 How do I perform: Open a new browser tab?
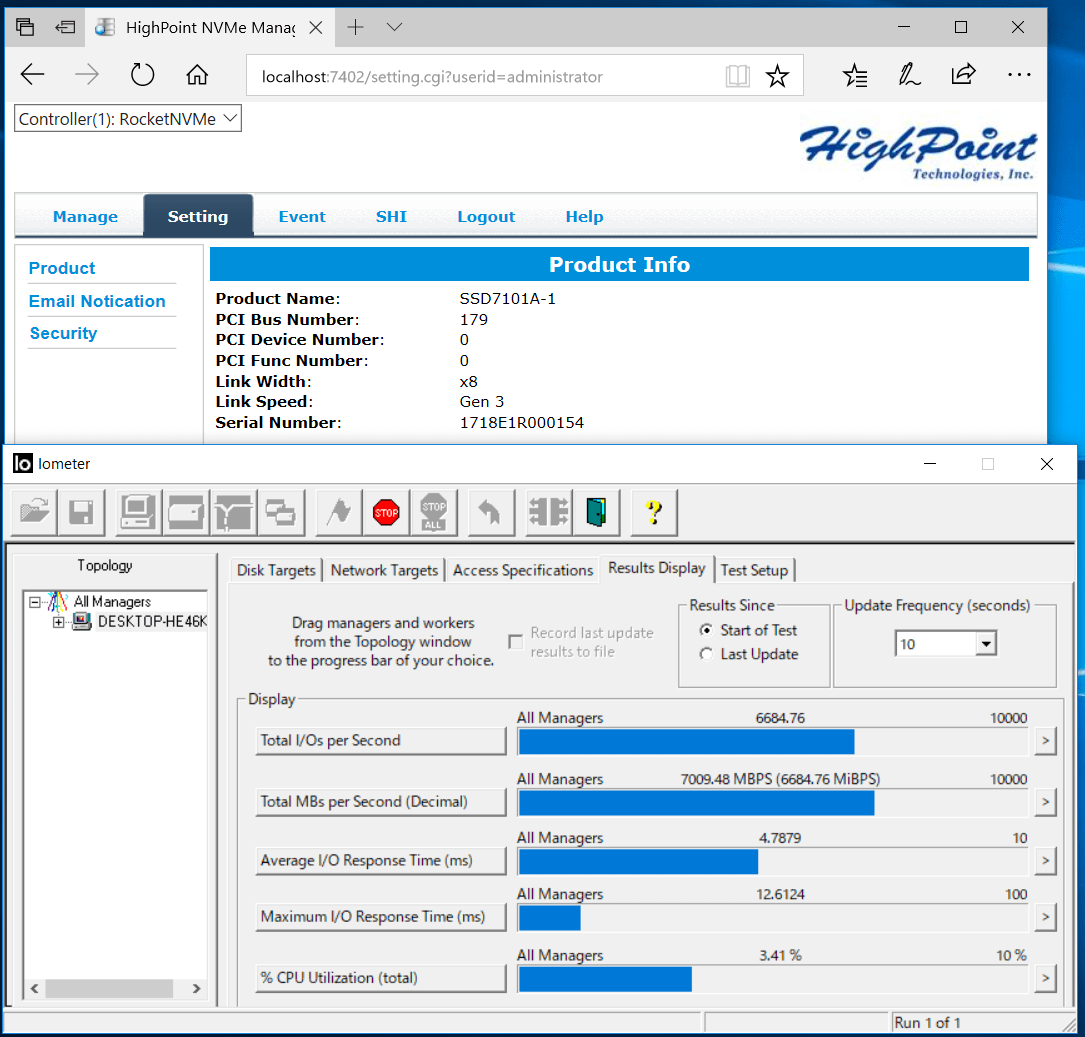355,27
